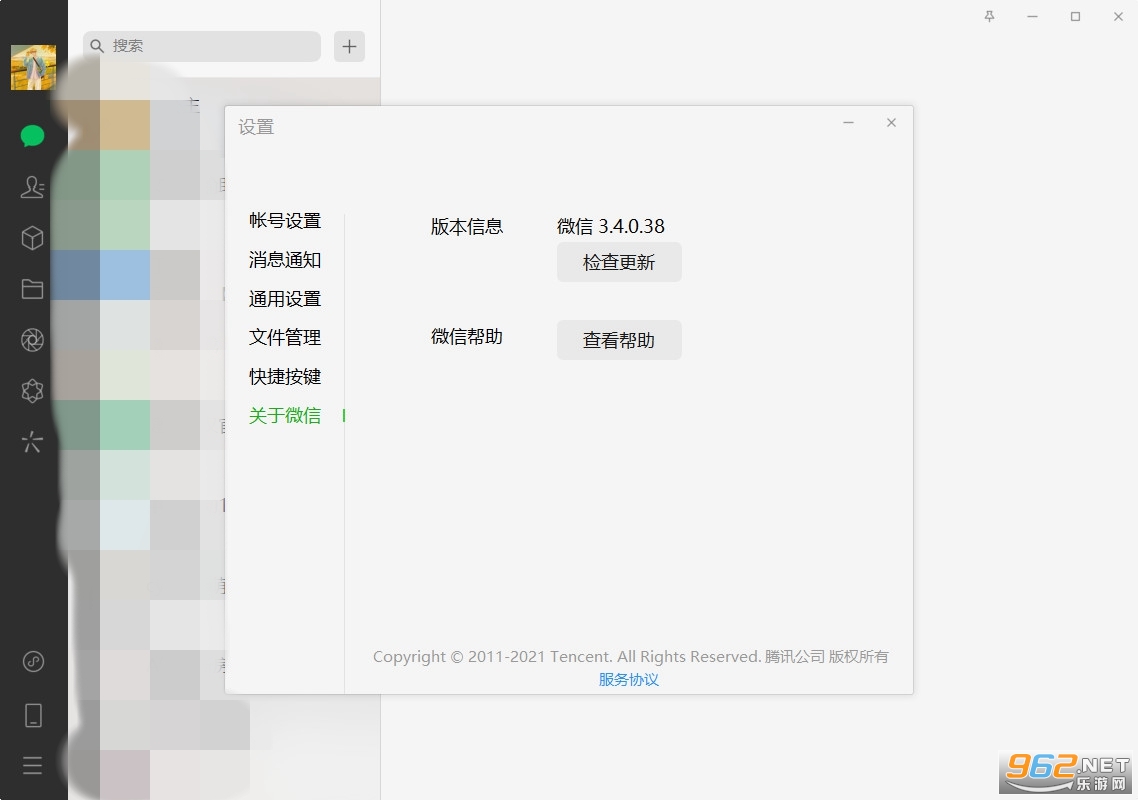Focus the 搜索 search field
The height and width of the screenshot is (800, 1138).
(202, 46)
